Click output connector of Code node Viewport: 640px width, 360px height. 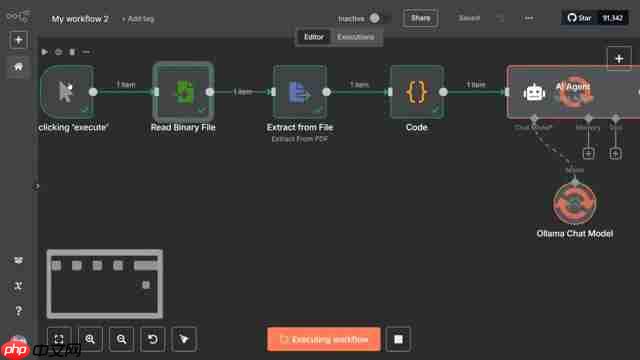443,92
